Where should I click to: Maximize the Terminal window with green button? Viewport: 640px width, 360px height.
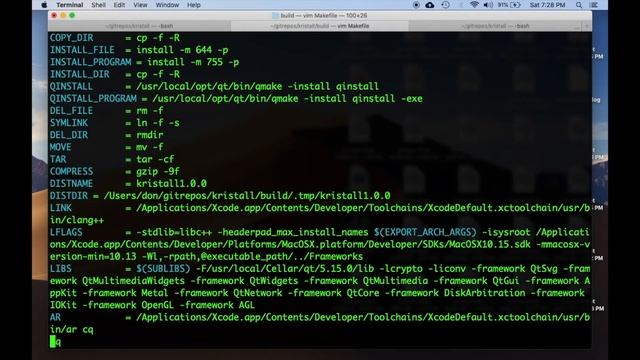(72, 16)
